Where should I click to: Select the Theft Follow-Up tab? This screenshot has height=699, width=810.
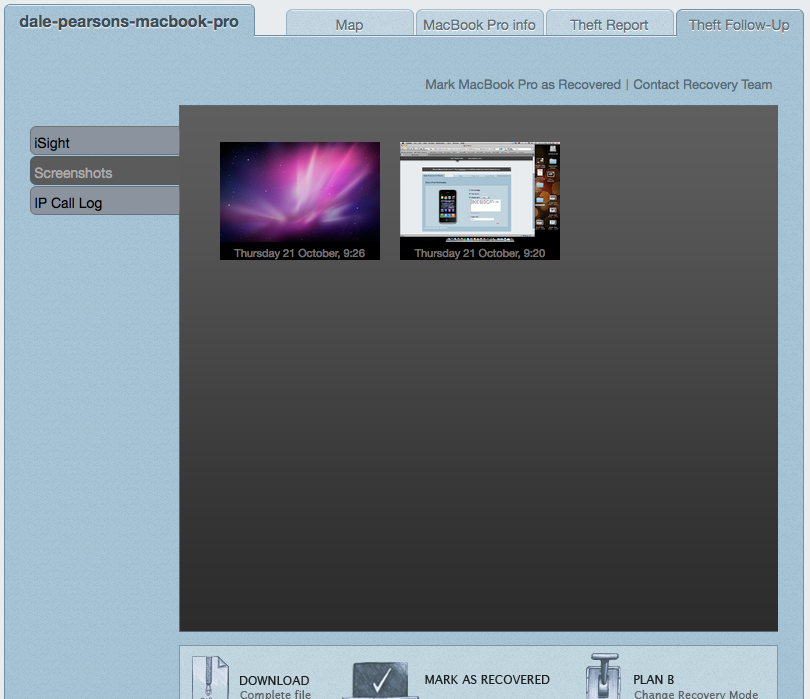click(x=739, y=23)
